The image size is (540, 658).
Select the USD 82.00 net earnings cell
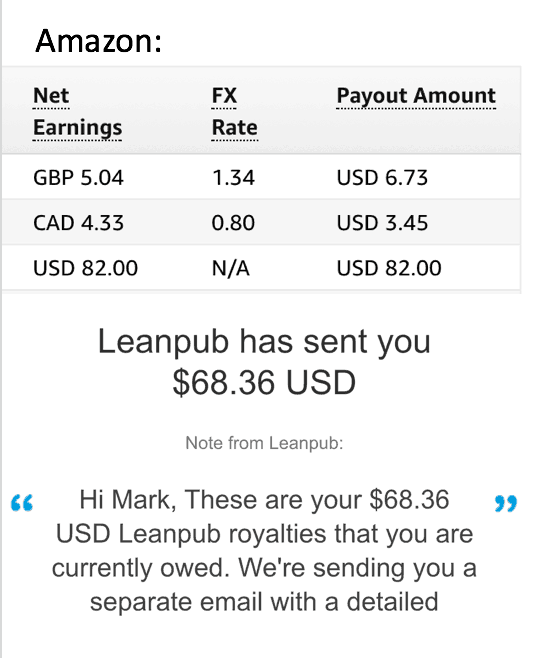(x=86, y=268)
